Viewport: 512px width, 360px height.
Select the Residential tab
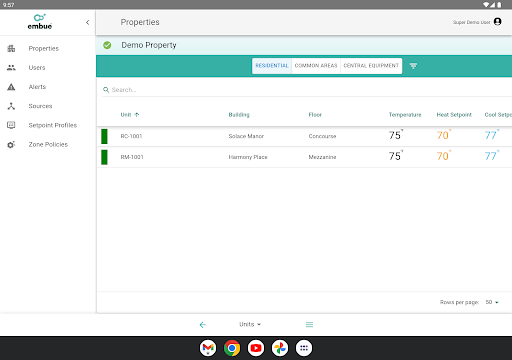(x=272, y=66)
